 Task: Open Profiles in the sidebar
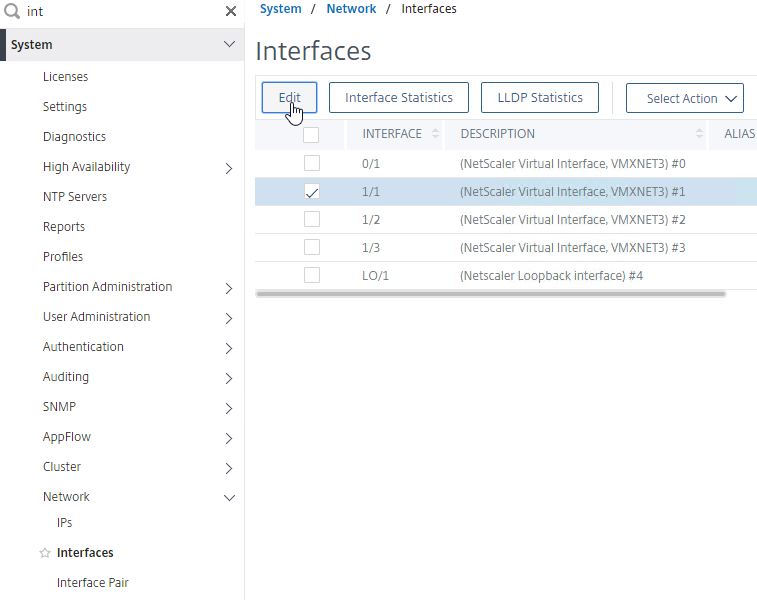coord(63,257)
